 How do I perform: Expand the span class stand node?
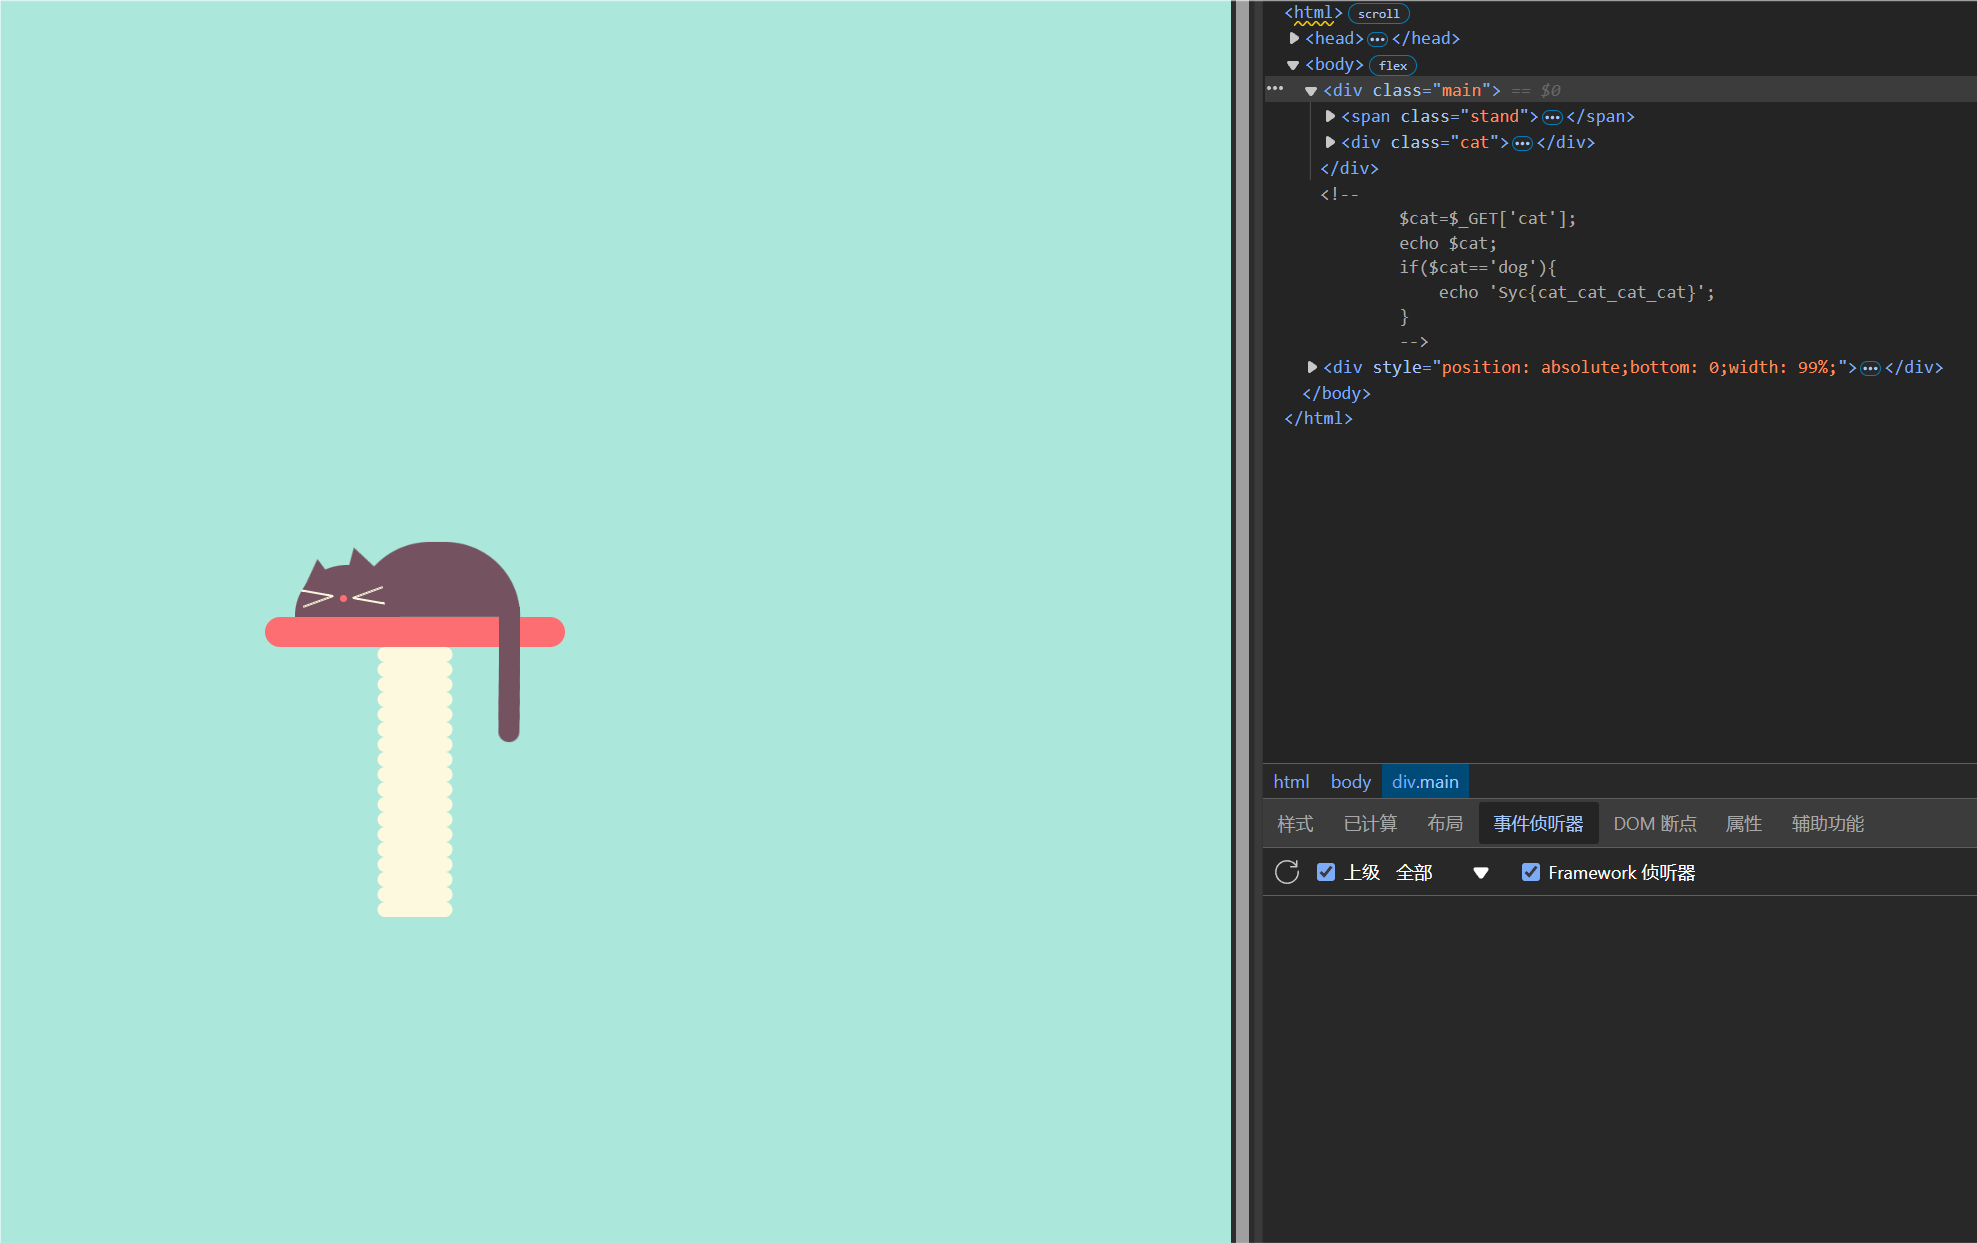pyautogui.click(x=1330, y=116)
